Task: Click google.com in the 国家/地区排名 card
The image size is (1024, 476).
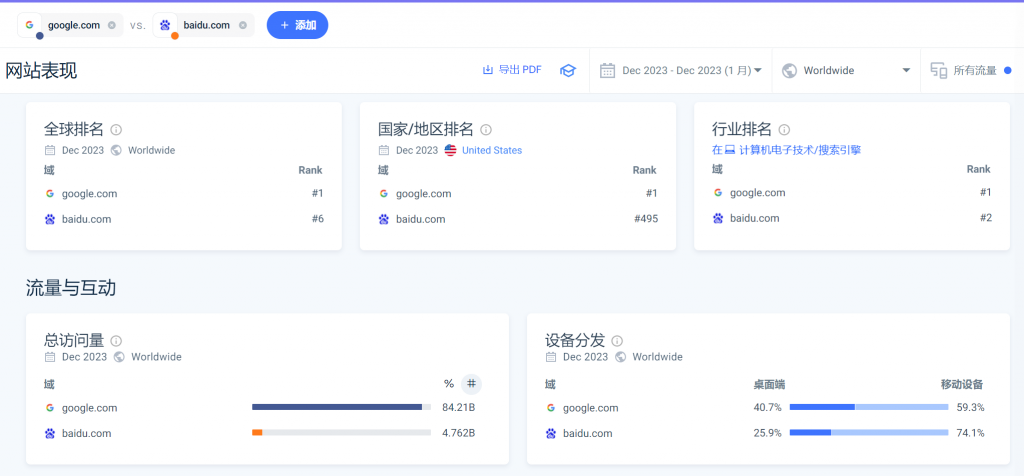Action: 423,193
